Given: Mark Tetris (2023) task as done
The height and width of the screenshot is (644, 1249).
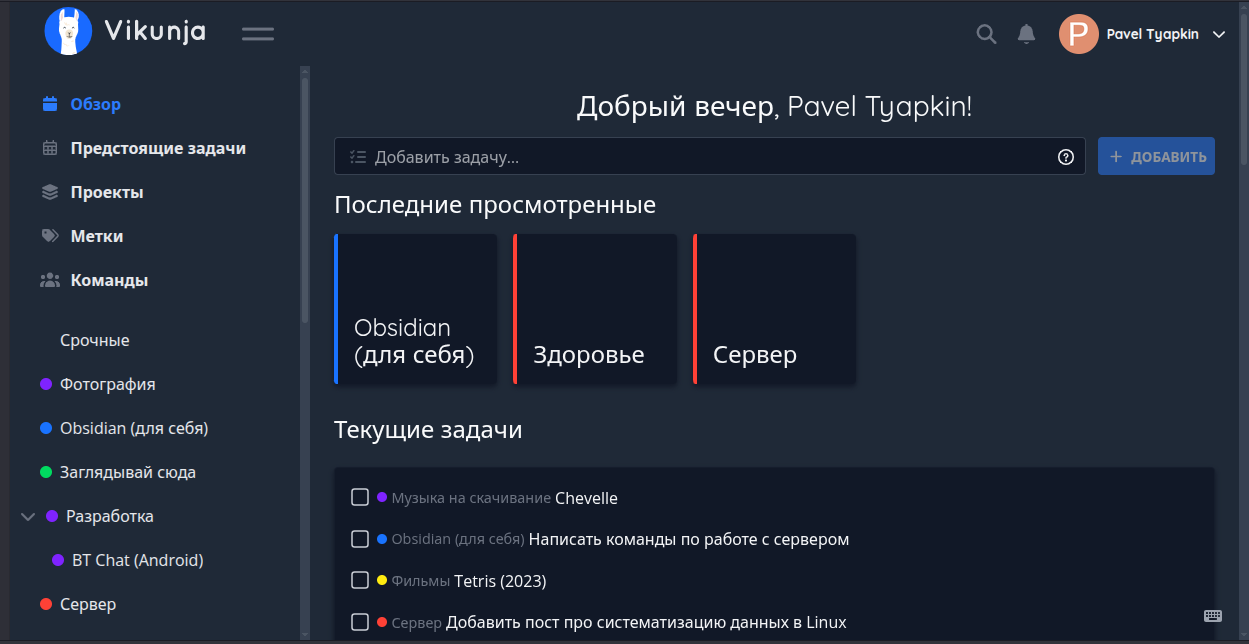Looking at the screenshot, I should pos(360,580).
